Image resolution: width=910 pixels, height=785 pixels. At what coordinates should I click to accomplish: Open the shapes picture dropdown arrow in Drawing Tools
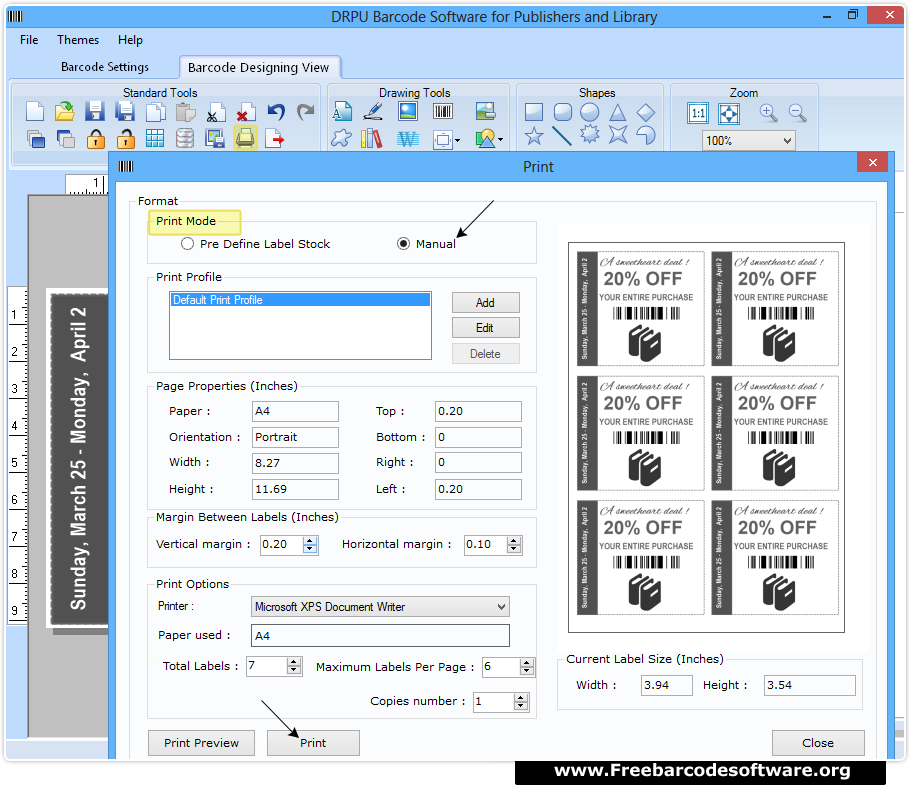pyautogui.click(x=500, y=140)
